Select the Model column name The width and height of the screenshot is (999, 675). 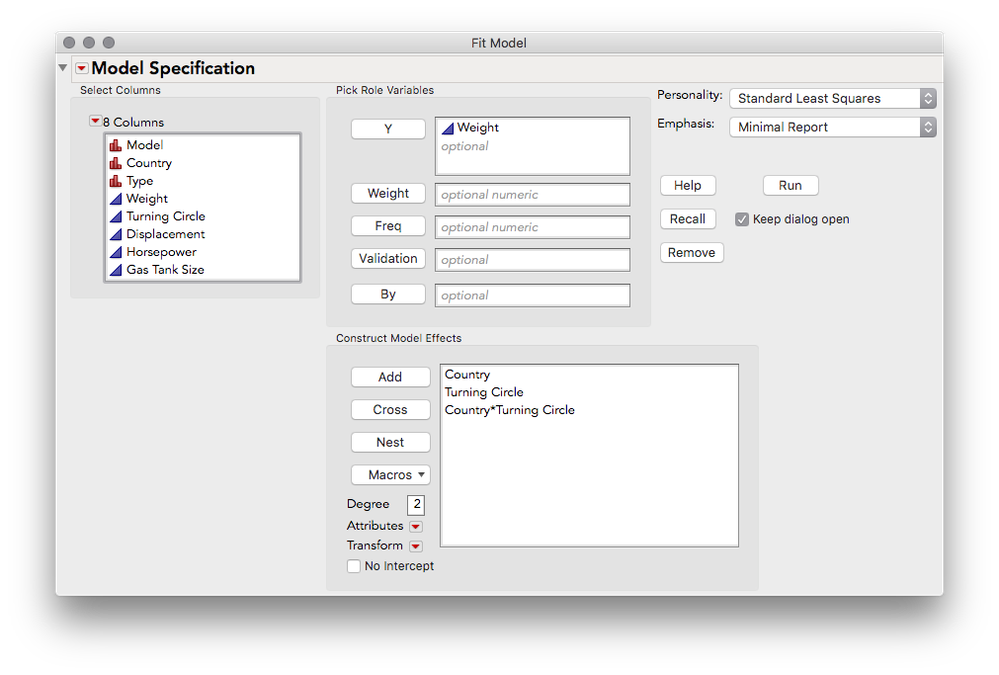pyautogui.click(x=145, y=145)
